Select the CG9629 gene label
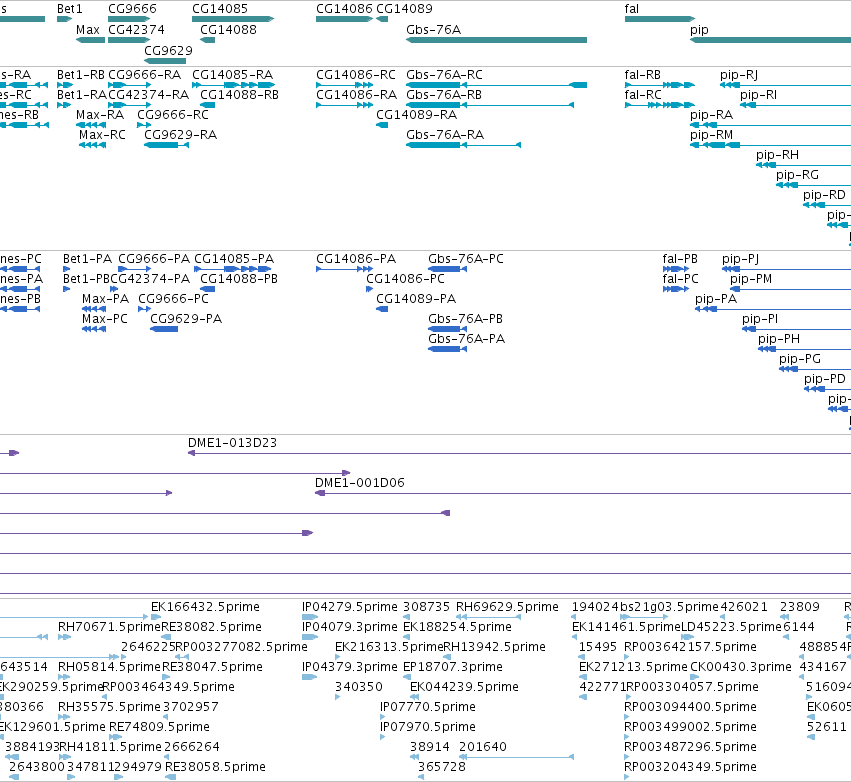The width and height of the screenshot is (851, 782). point(168,50)
